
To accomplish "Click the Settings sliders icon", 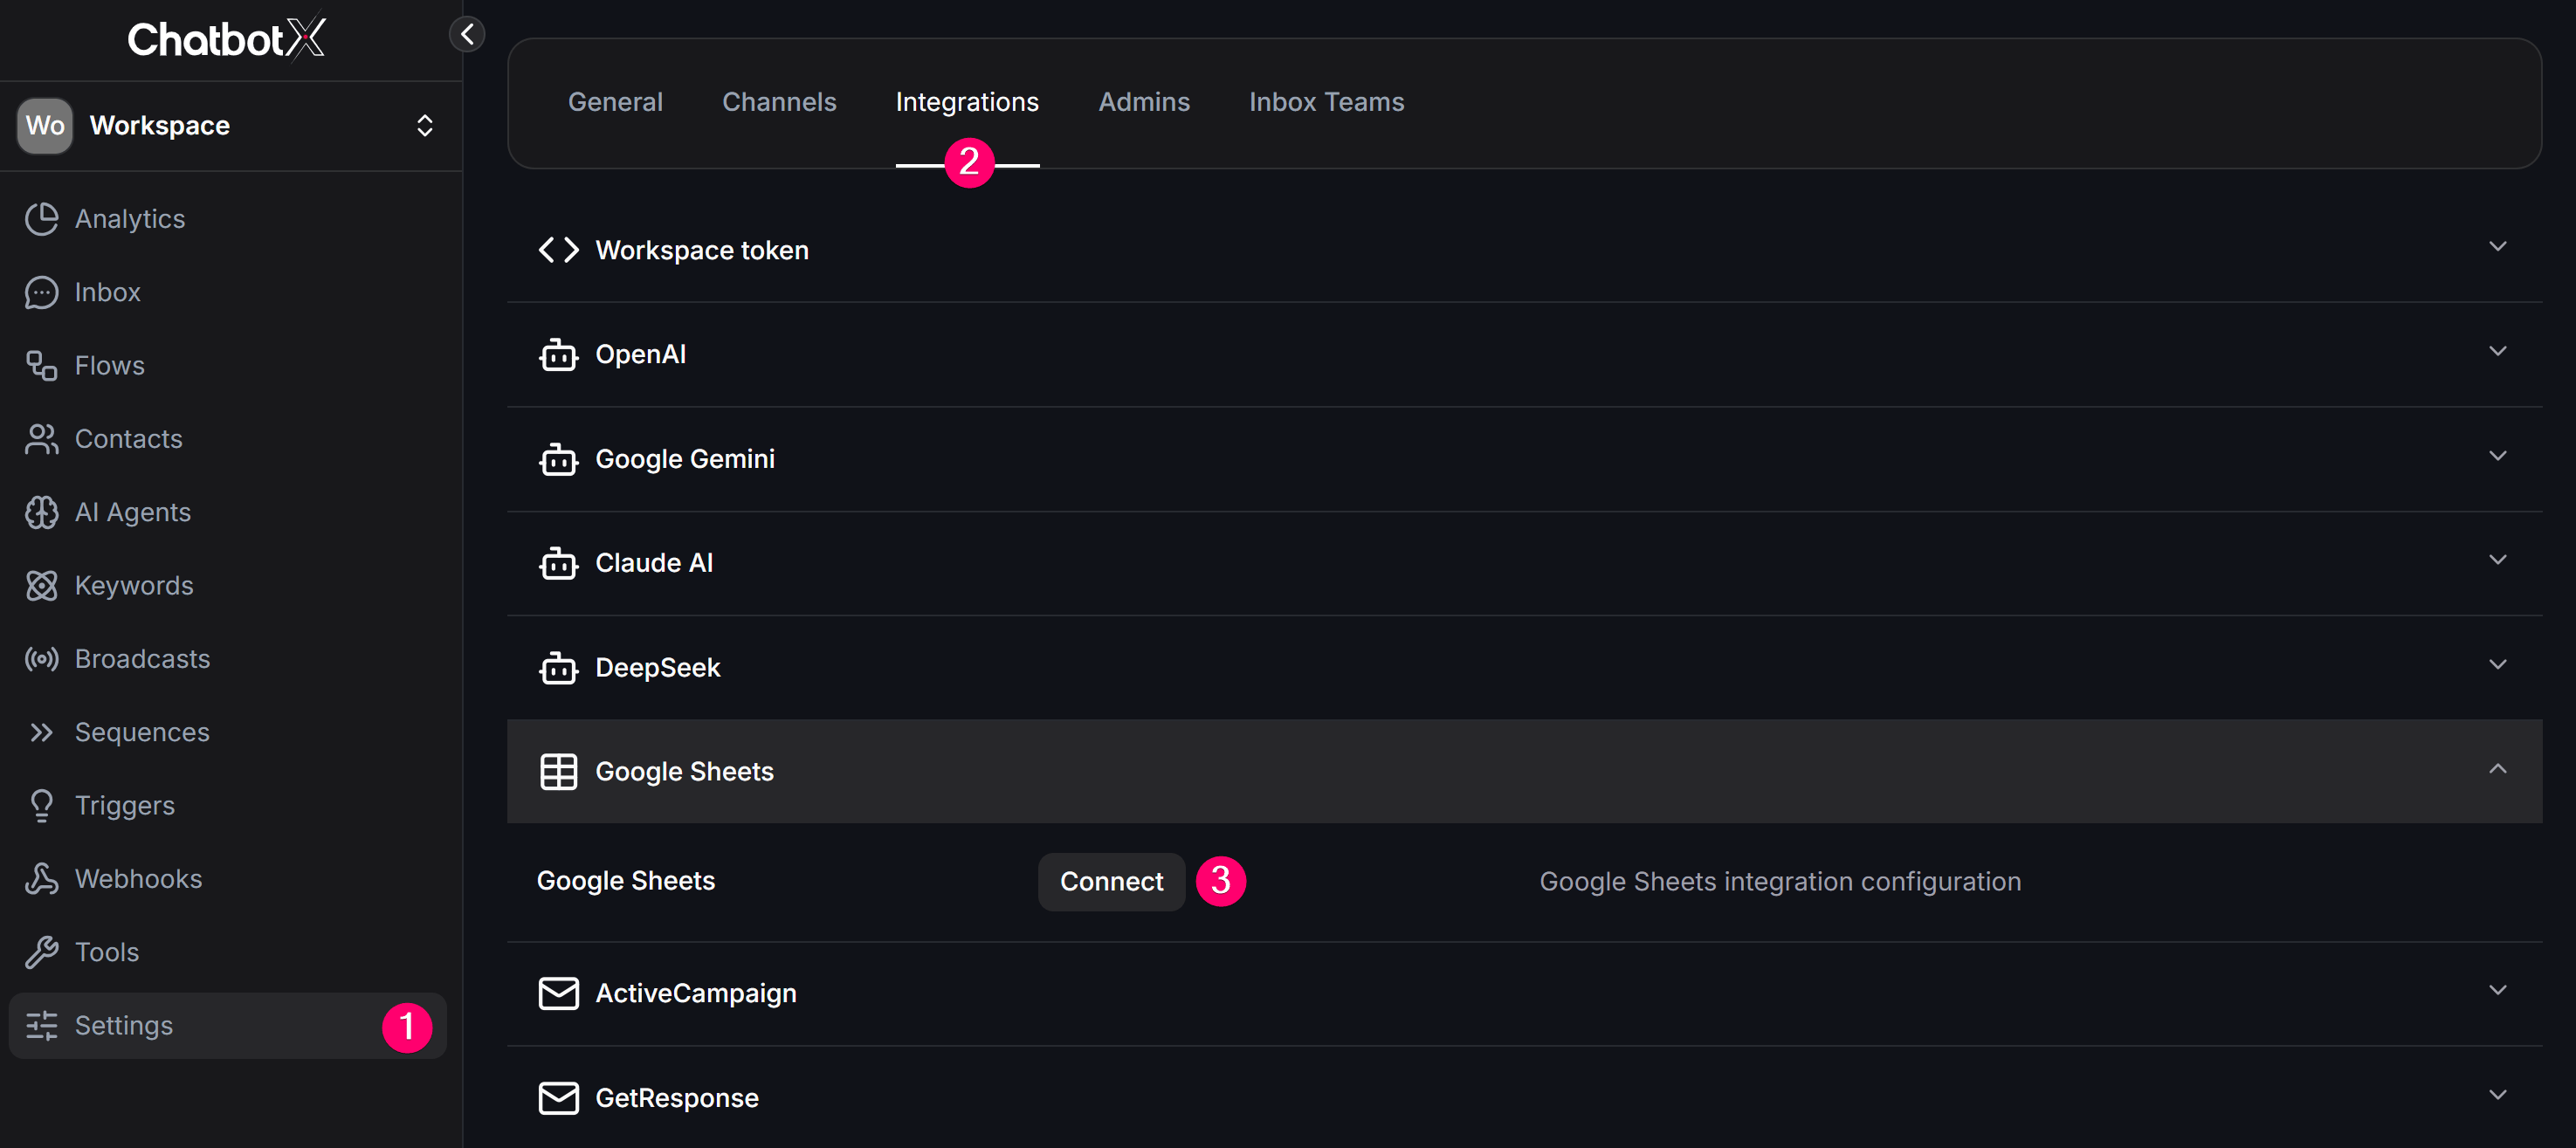I will pyautogui.click(x=41, y=1026).
